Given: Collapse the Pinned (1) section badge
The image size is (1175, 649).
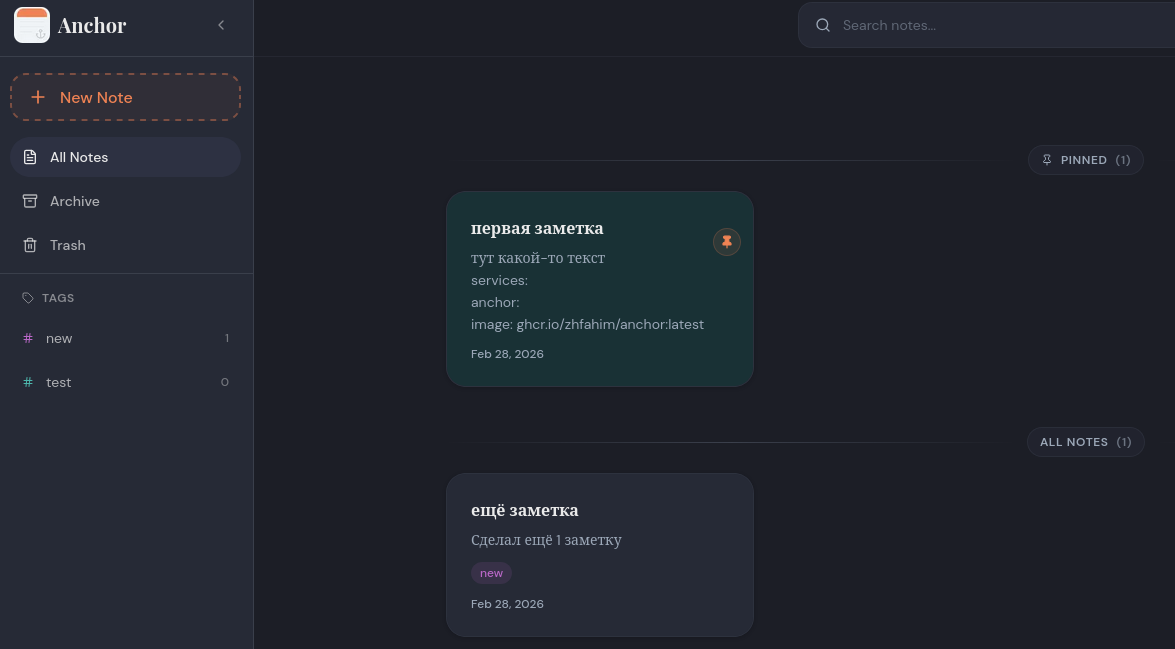Looking at the screenshot, I should pyautogui.click(x=1085, y=160).
